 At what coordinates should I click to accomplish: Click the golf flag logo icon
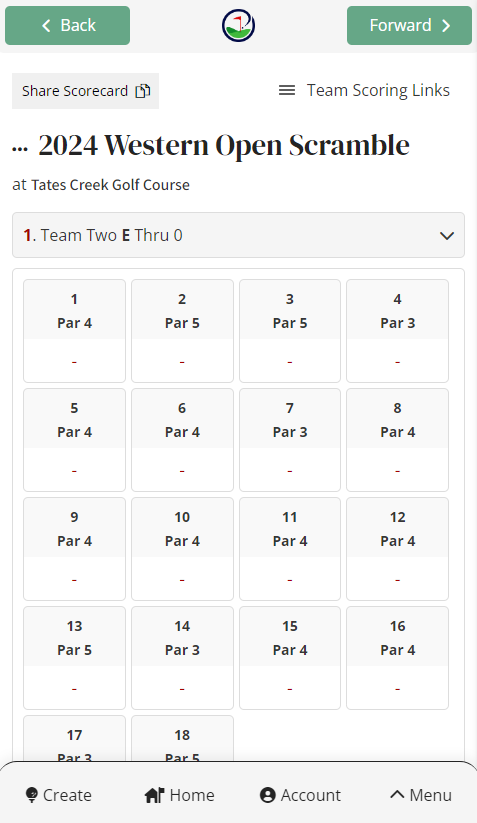pyautogui.click(x=238, y=25)
